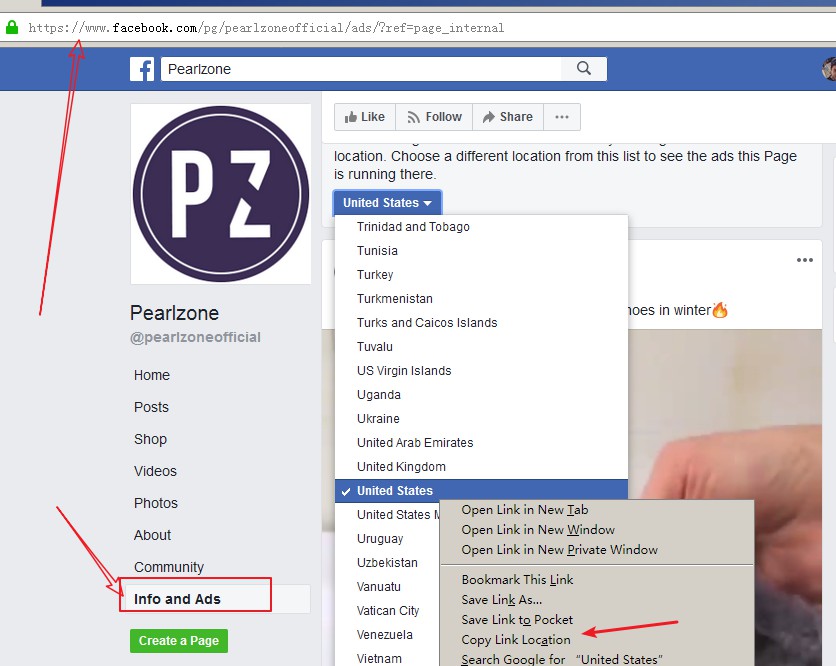
Task: Choose Bookmark This Link
Action: (x=597, y=580)
